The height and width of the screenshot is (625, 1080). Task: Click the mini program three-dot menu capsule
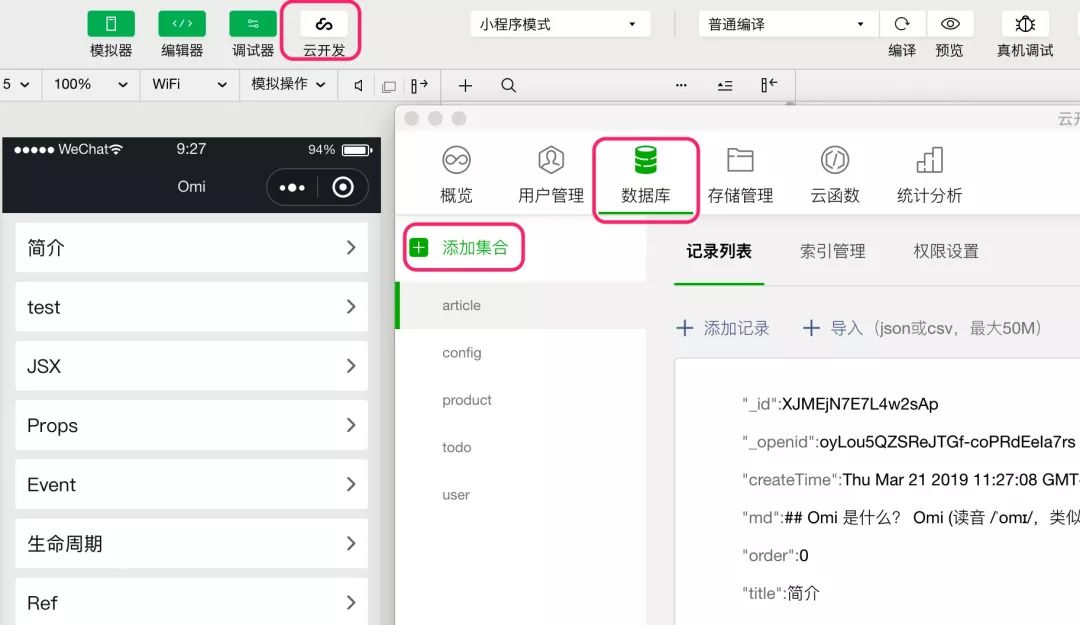292,187
